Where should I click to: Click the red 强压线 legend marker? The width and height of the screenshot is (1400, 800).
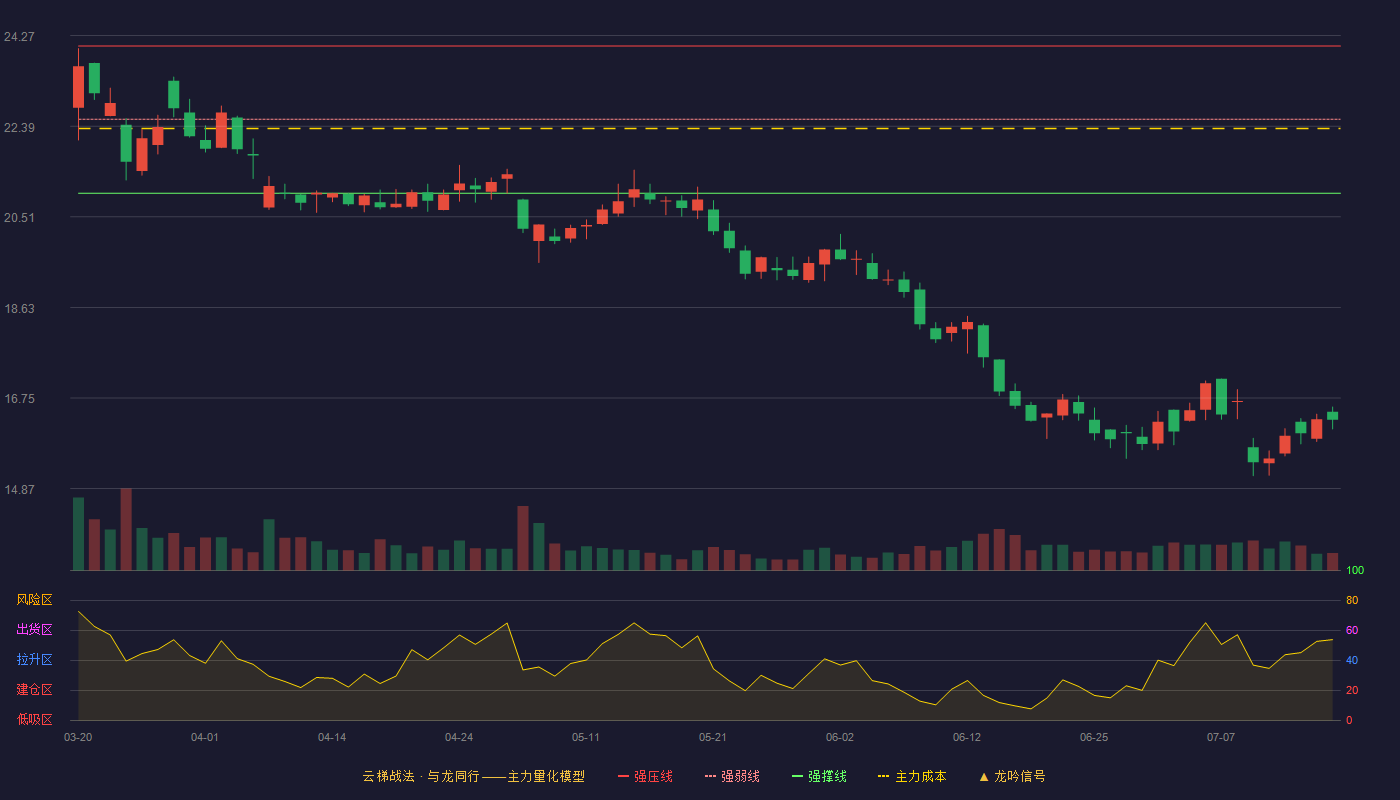(x=624, y=776)
